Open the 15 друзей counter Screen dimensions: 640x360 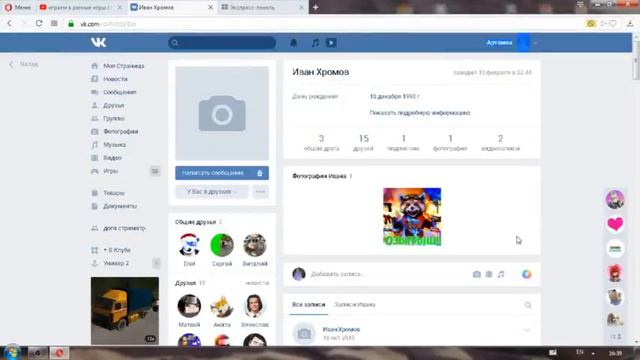point(363,143)
